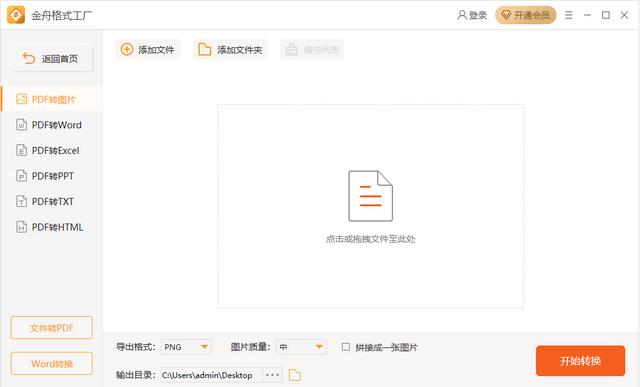Open the Word转换 section

(52, 364)
